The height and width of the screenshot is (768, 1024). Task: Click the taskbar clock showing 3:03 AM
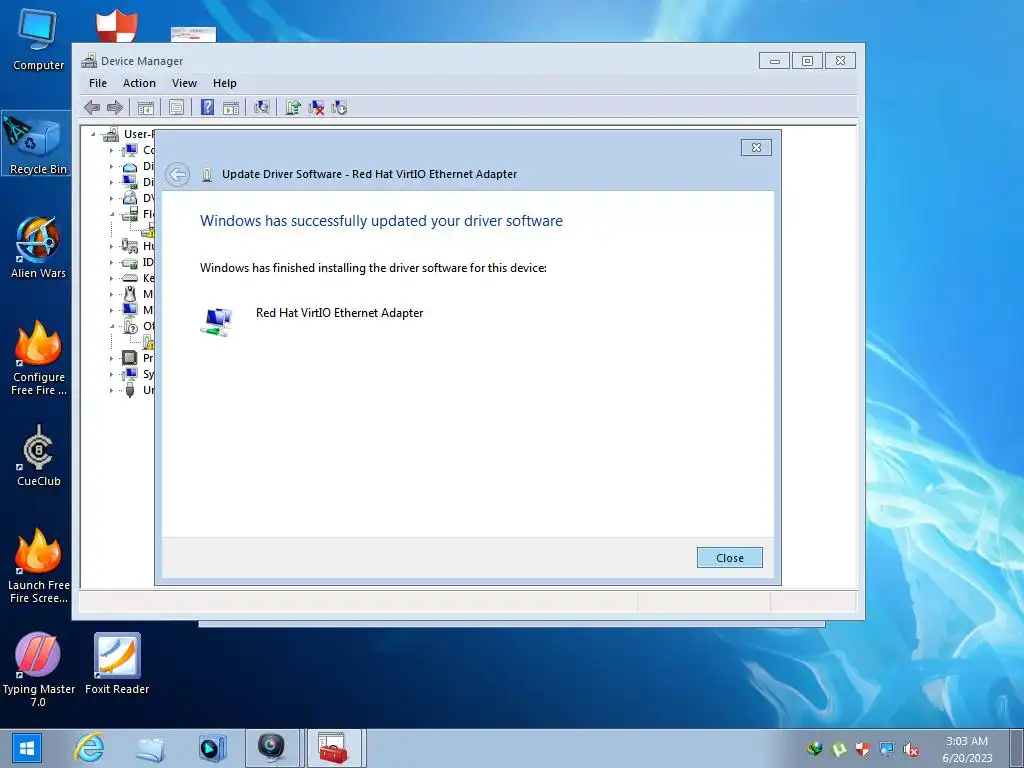click(x=967, y=749)
